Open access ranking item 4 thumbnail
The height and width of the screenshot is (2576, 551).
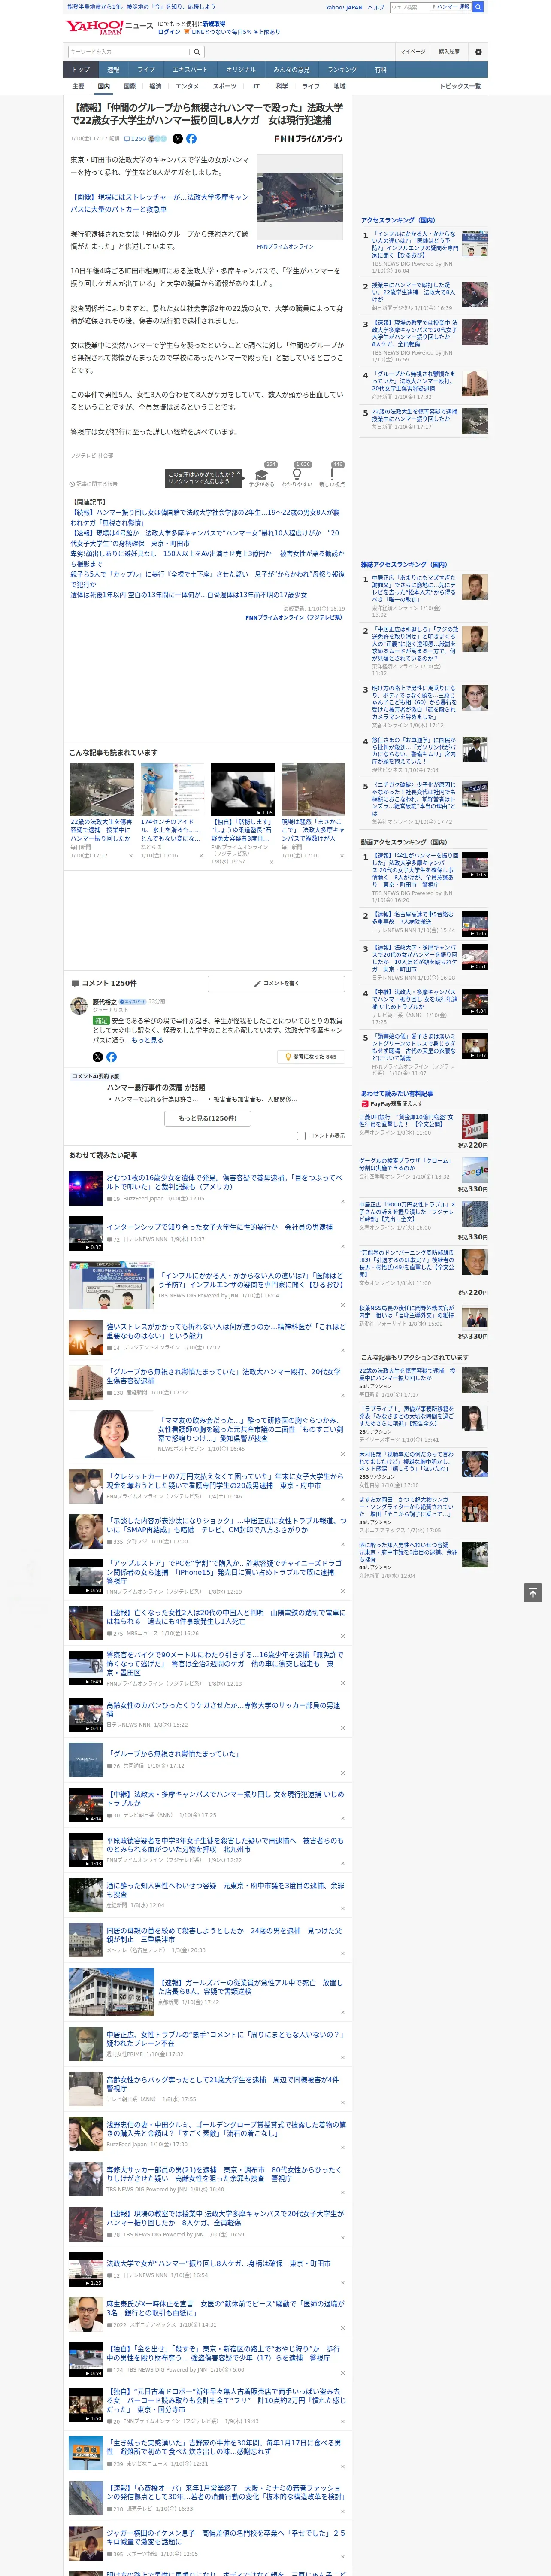475,384
